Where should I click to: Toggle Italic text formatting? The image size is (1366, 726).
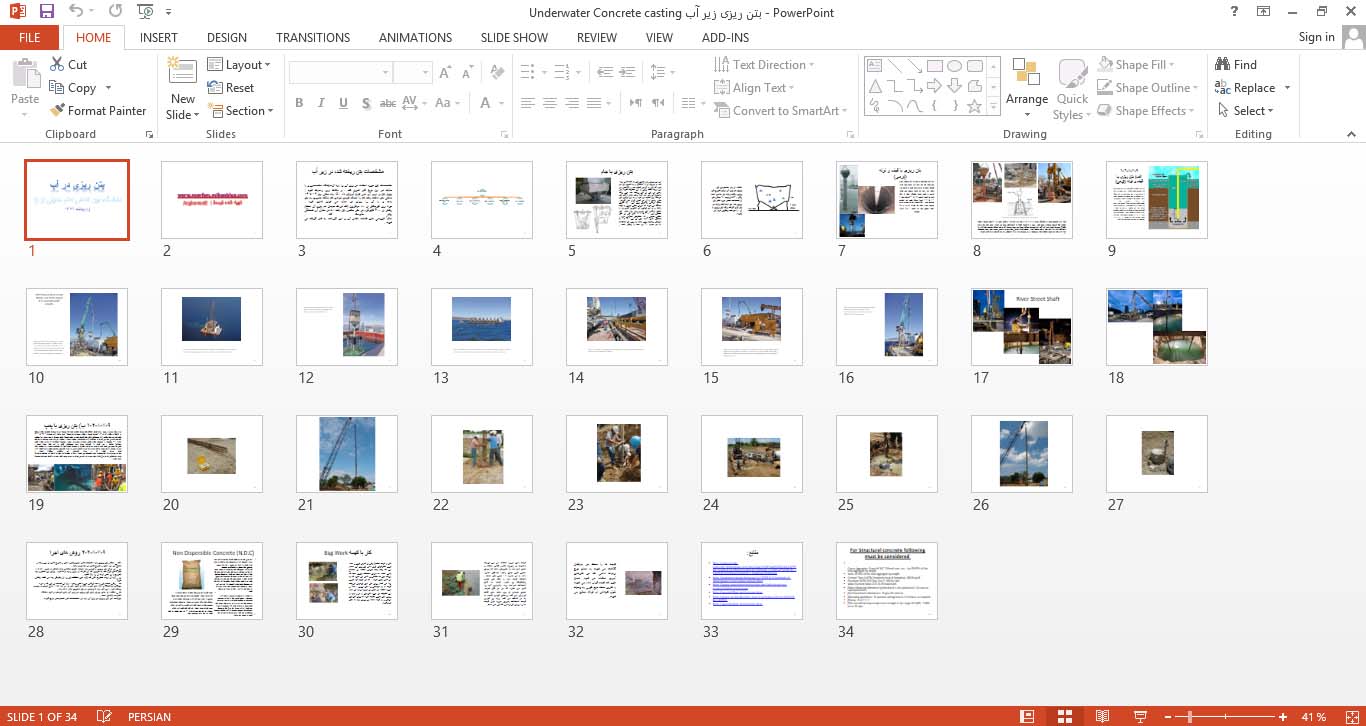coord(321,103)
